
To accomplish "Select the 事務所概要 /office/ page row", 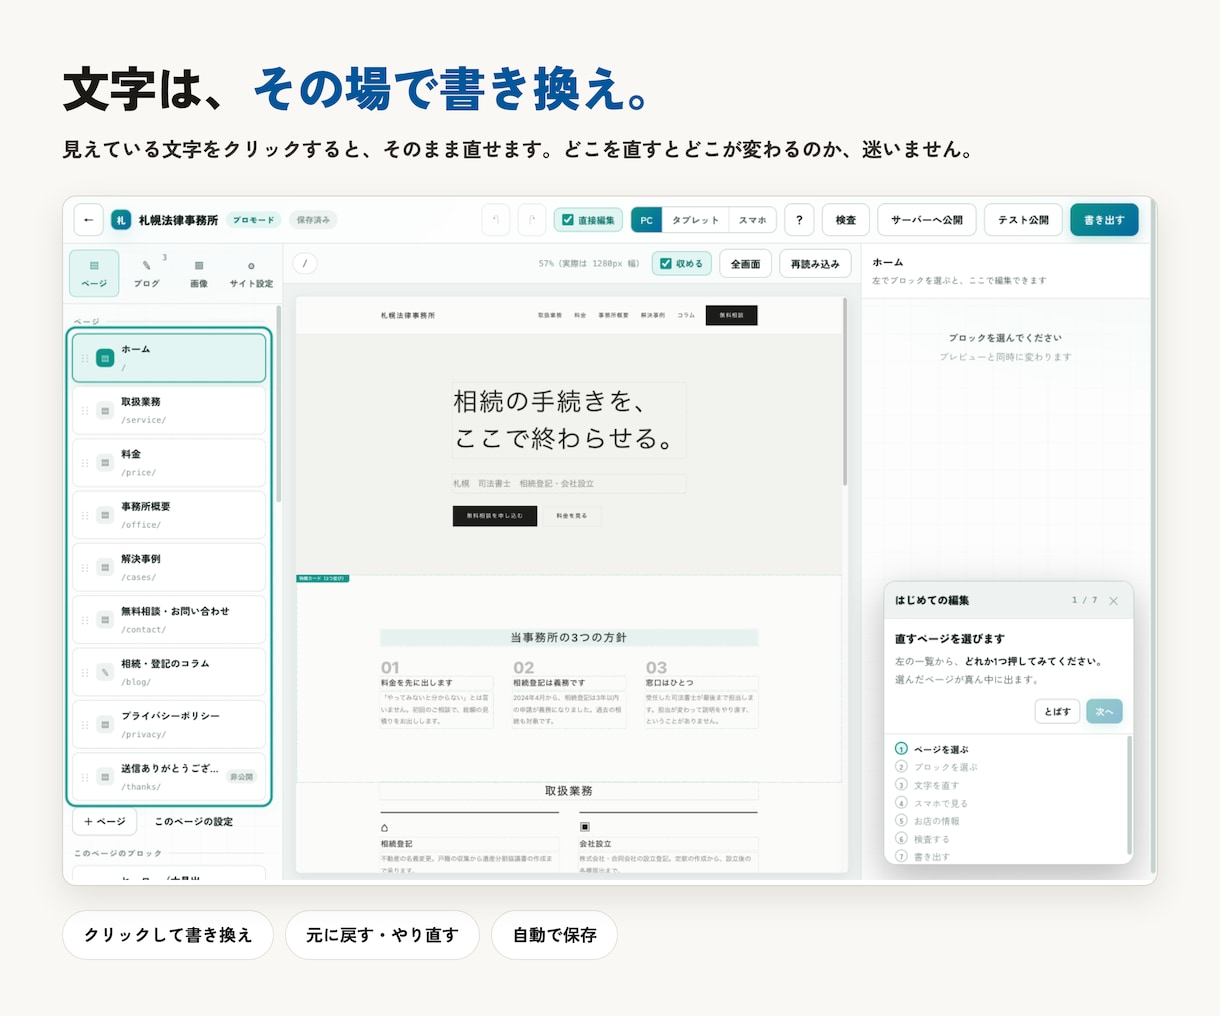I will 169,515.
